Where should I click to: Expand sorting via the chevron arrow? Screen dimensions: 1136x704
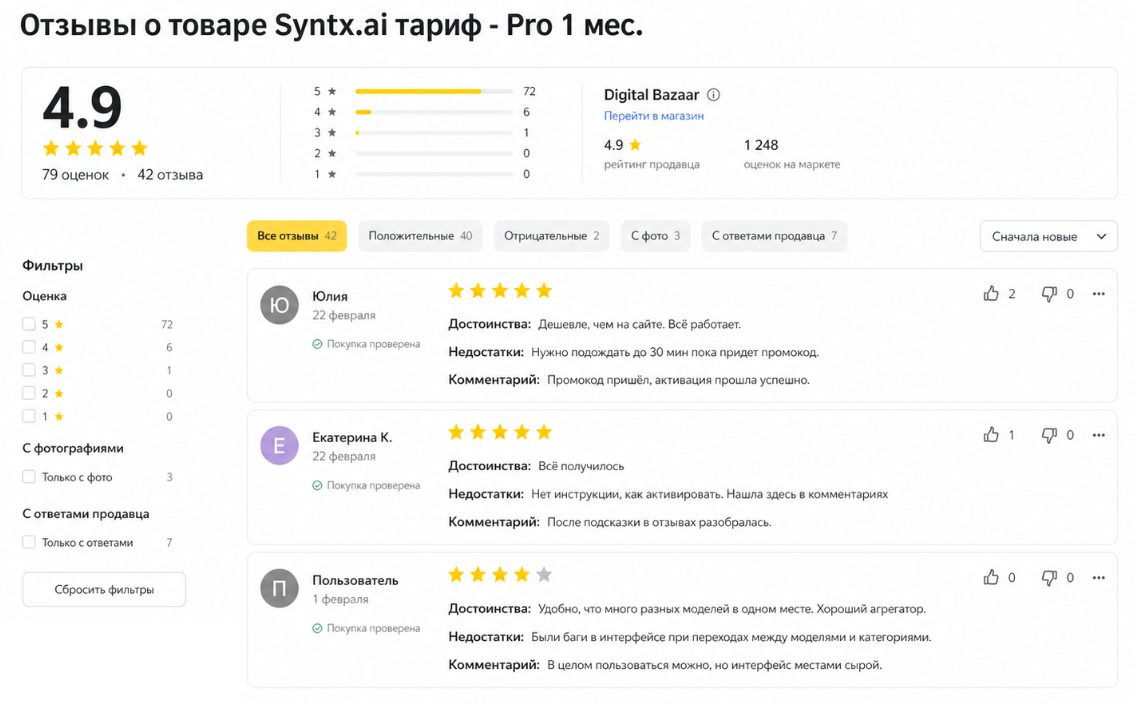1101,236
